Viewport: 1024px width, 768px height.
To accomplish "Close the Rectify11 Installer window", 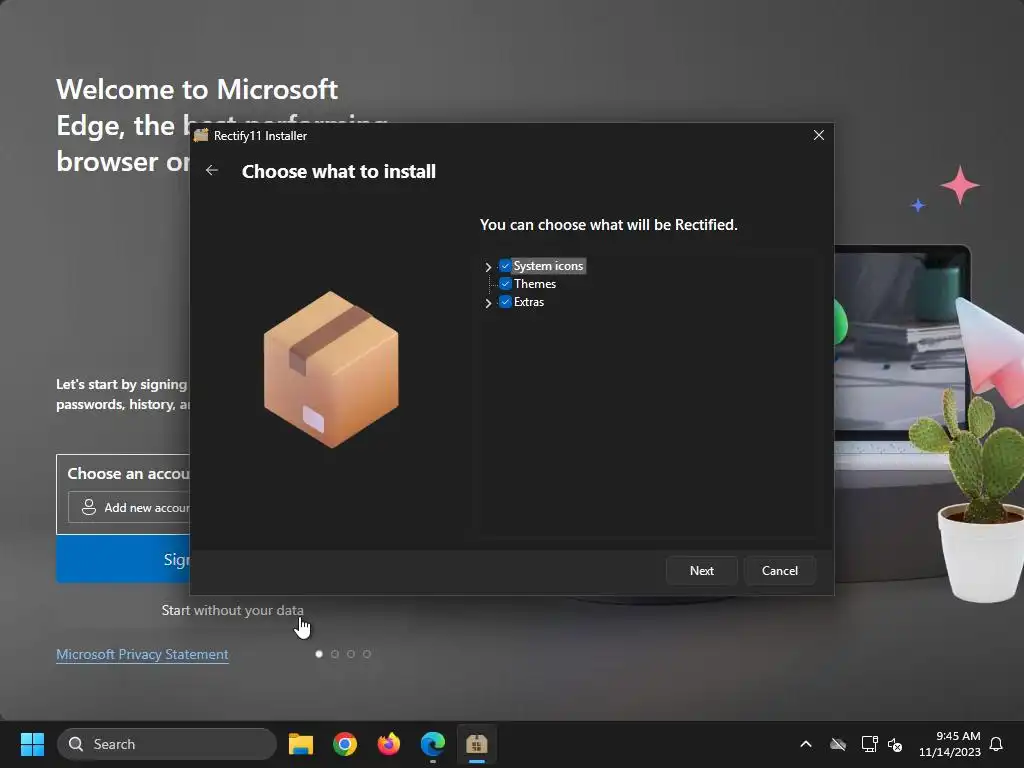I will tap(818, 135).
